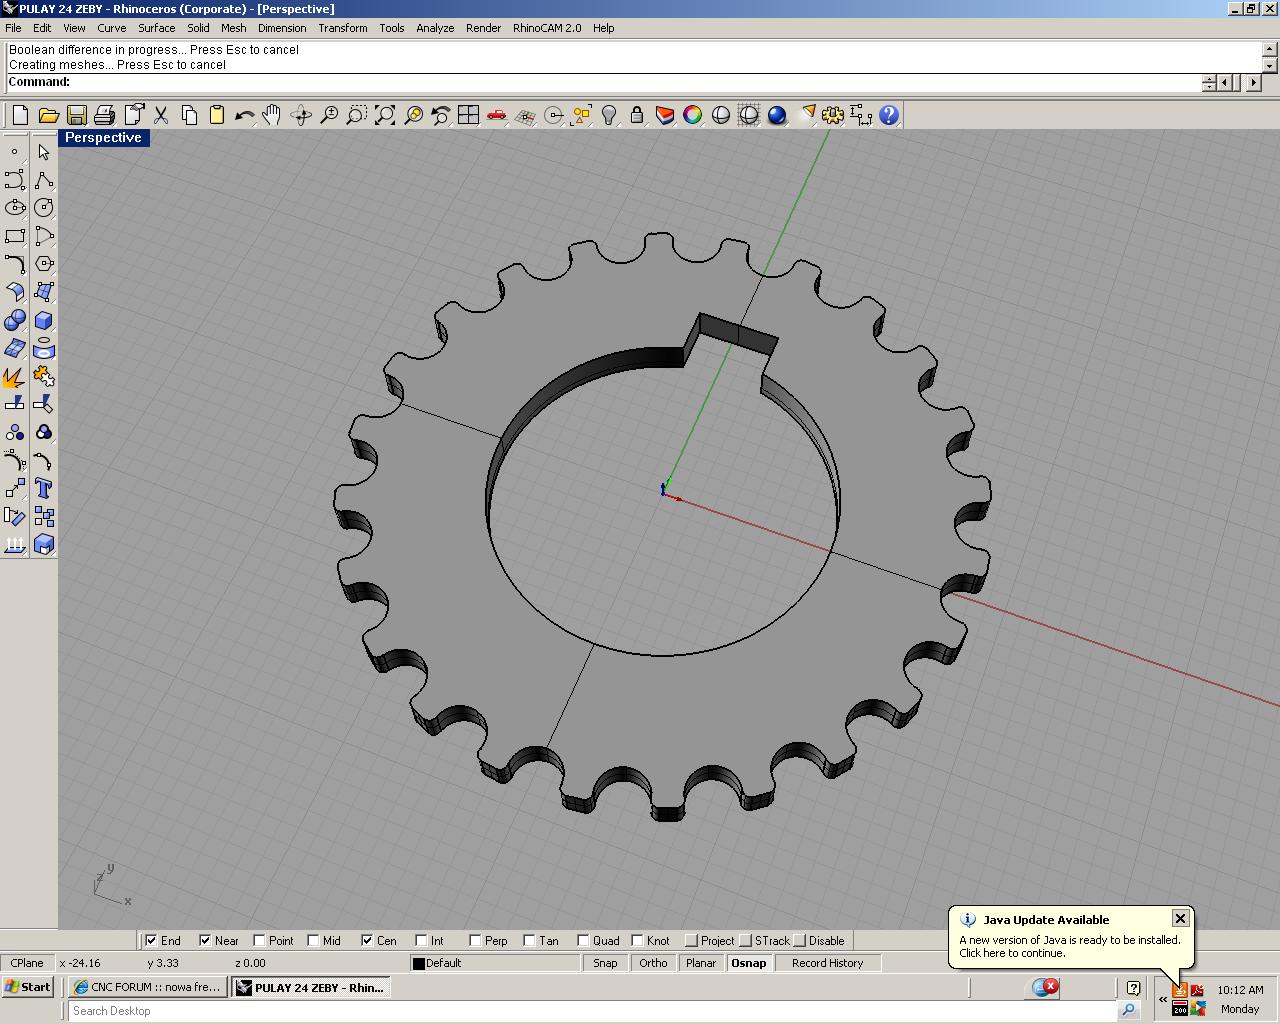Select the Circle tool in left toolbar
This screenshot has width=1280, height=1024.
pyautogui.click(x=44, y=208)
